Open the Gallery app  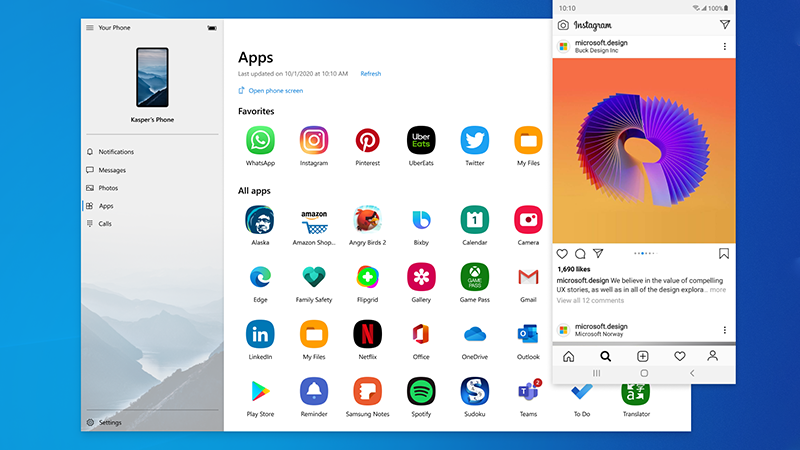tap(421, 277)
